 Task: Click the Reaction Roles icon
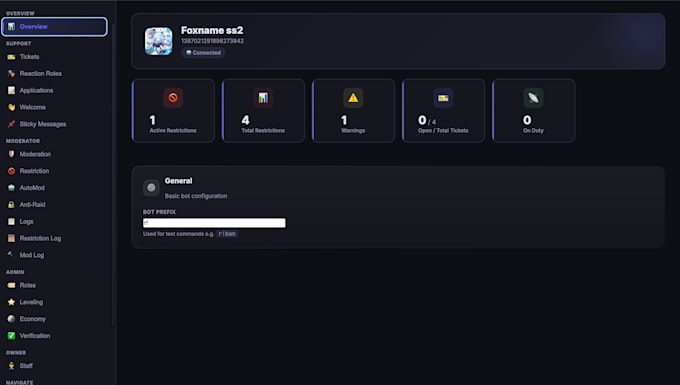[11, 74]
